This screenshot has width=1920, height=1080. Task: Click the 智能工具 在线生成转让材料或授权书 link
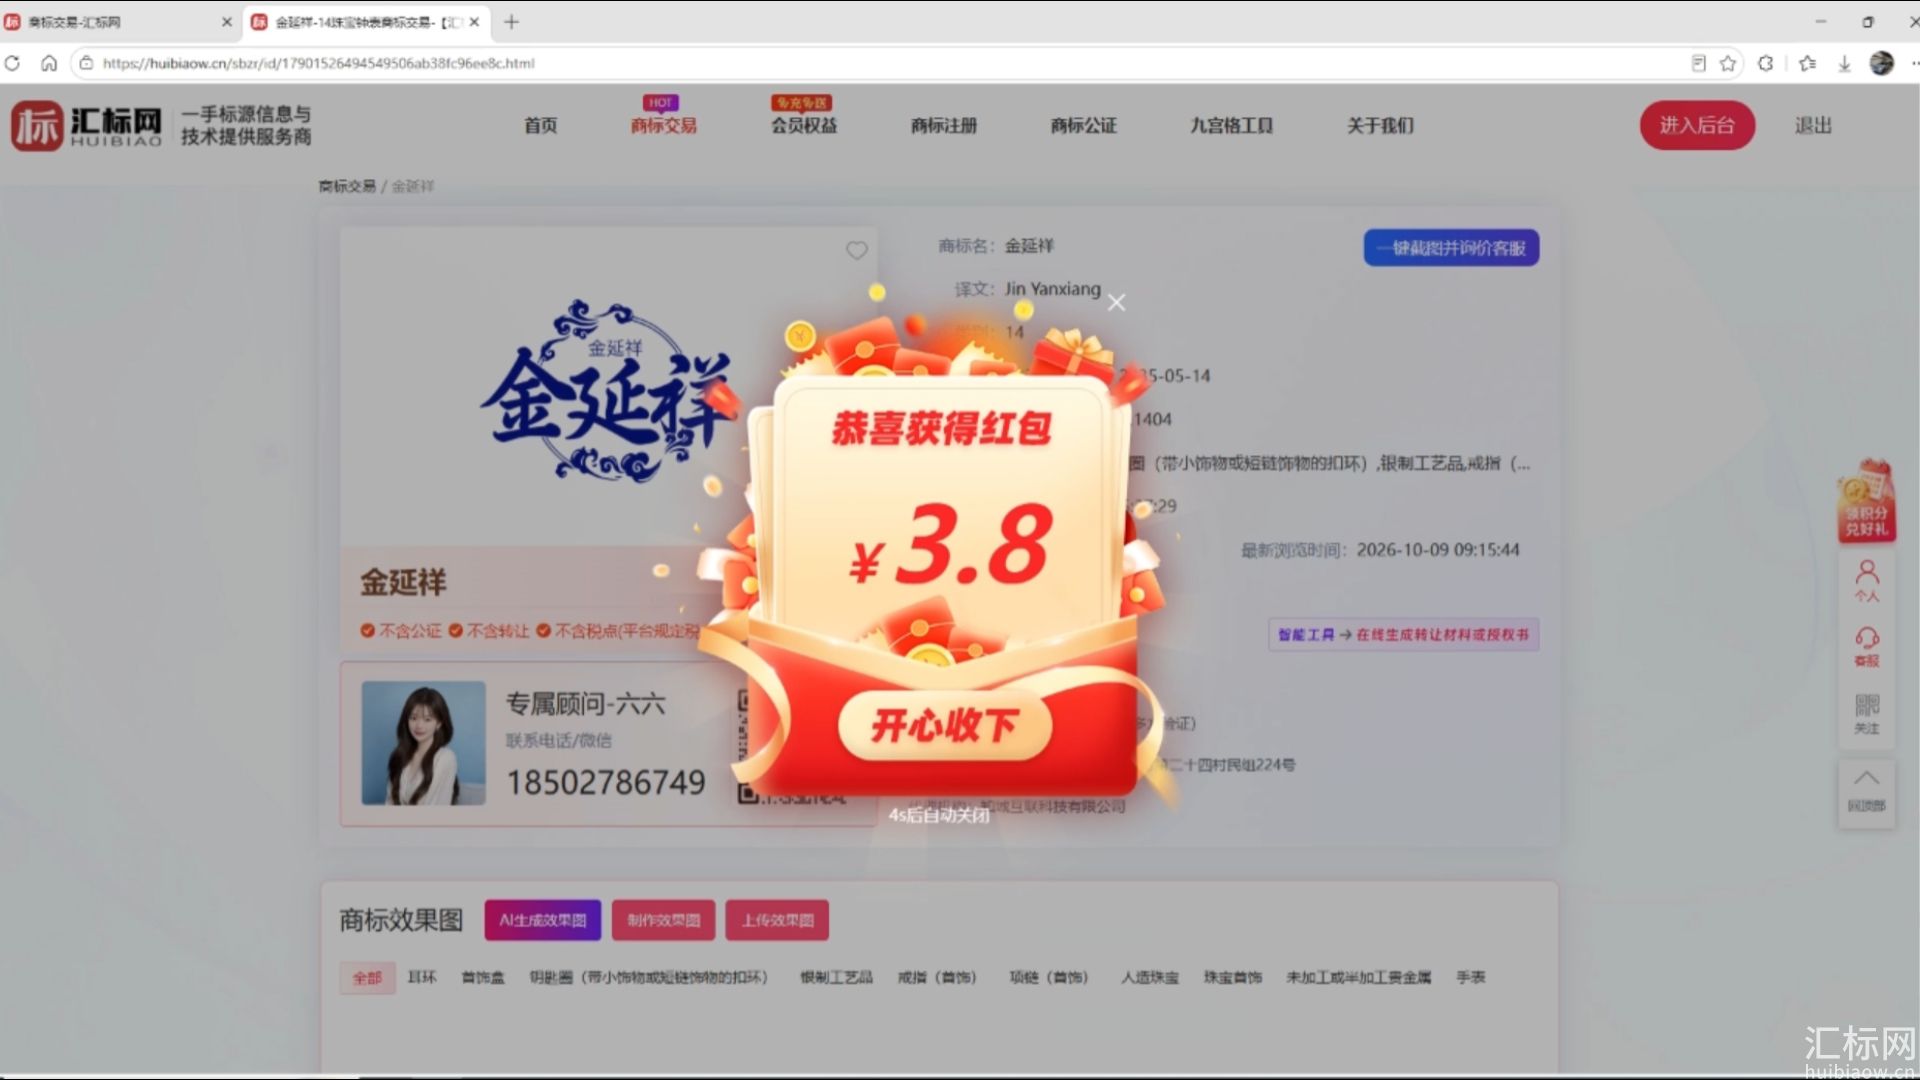(x=1403, y=634)
